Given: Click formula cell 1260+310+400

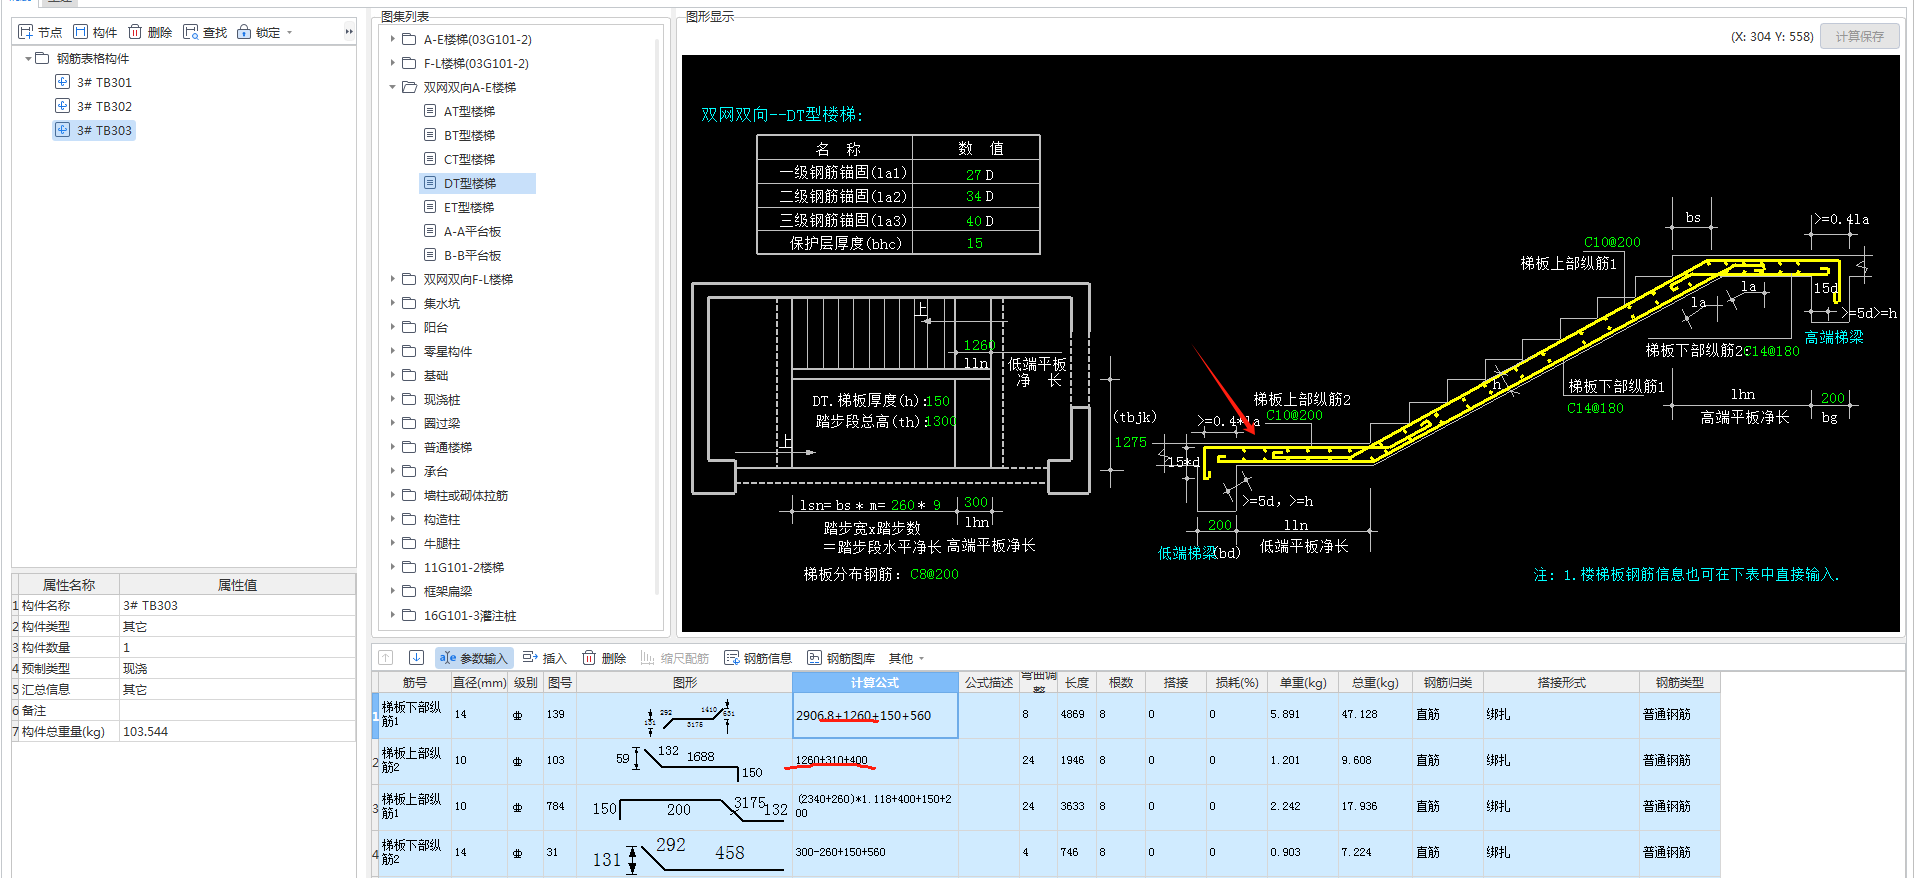Looking at the screenshot, I should [x=875, y=761].
